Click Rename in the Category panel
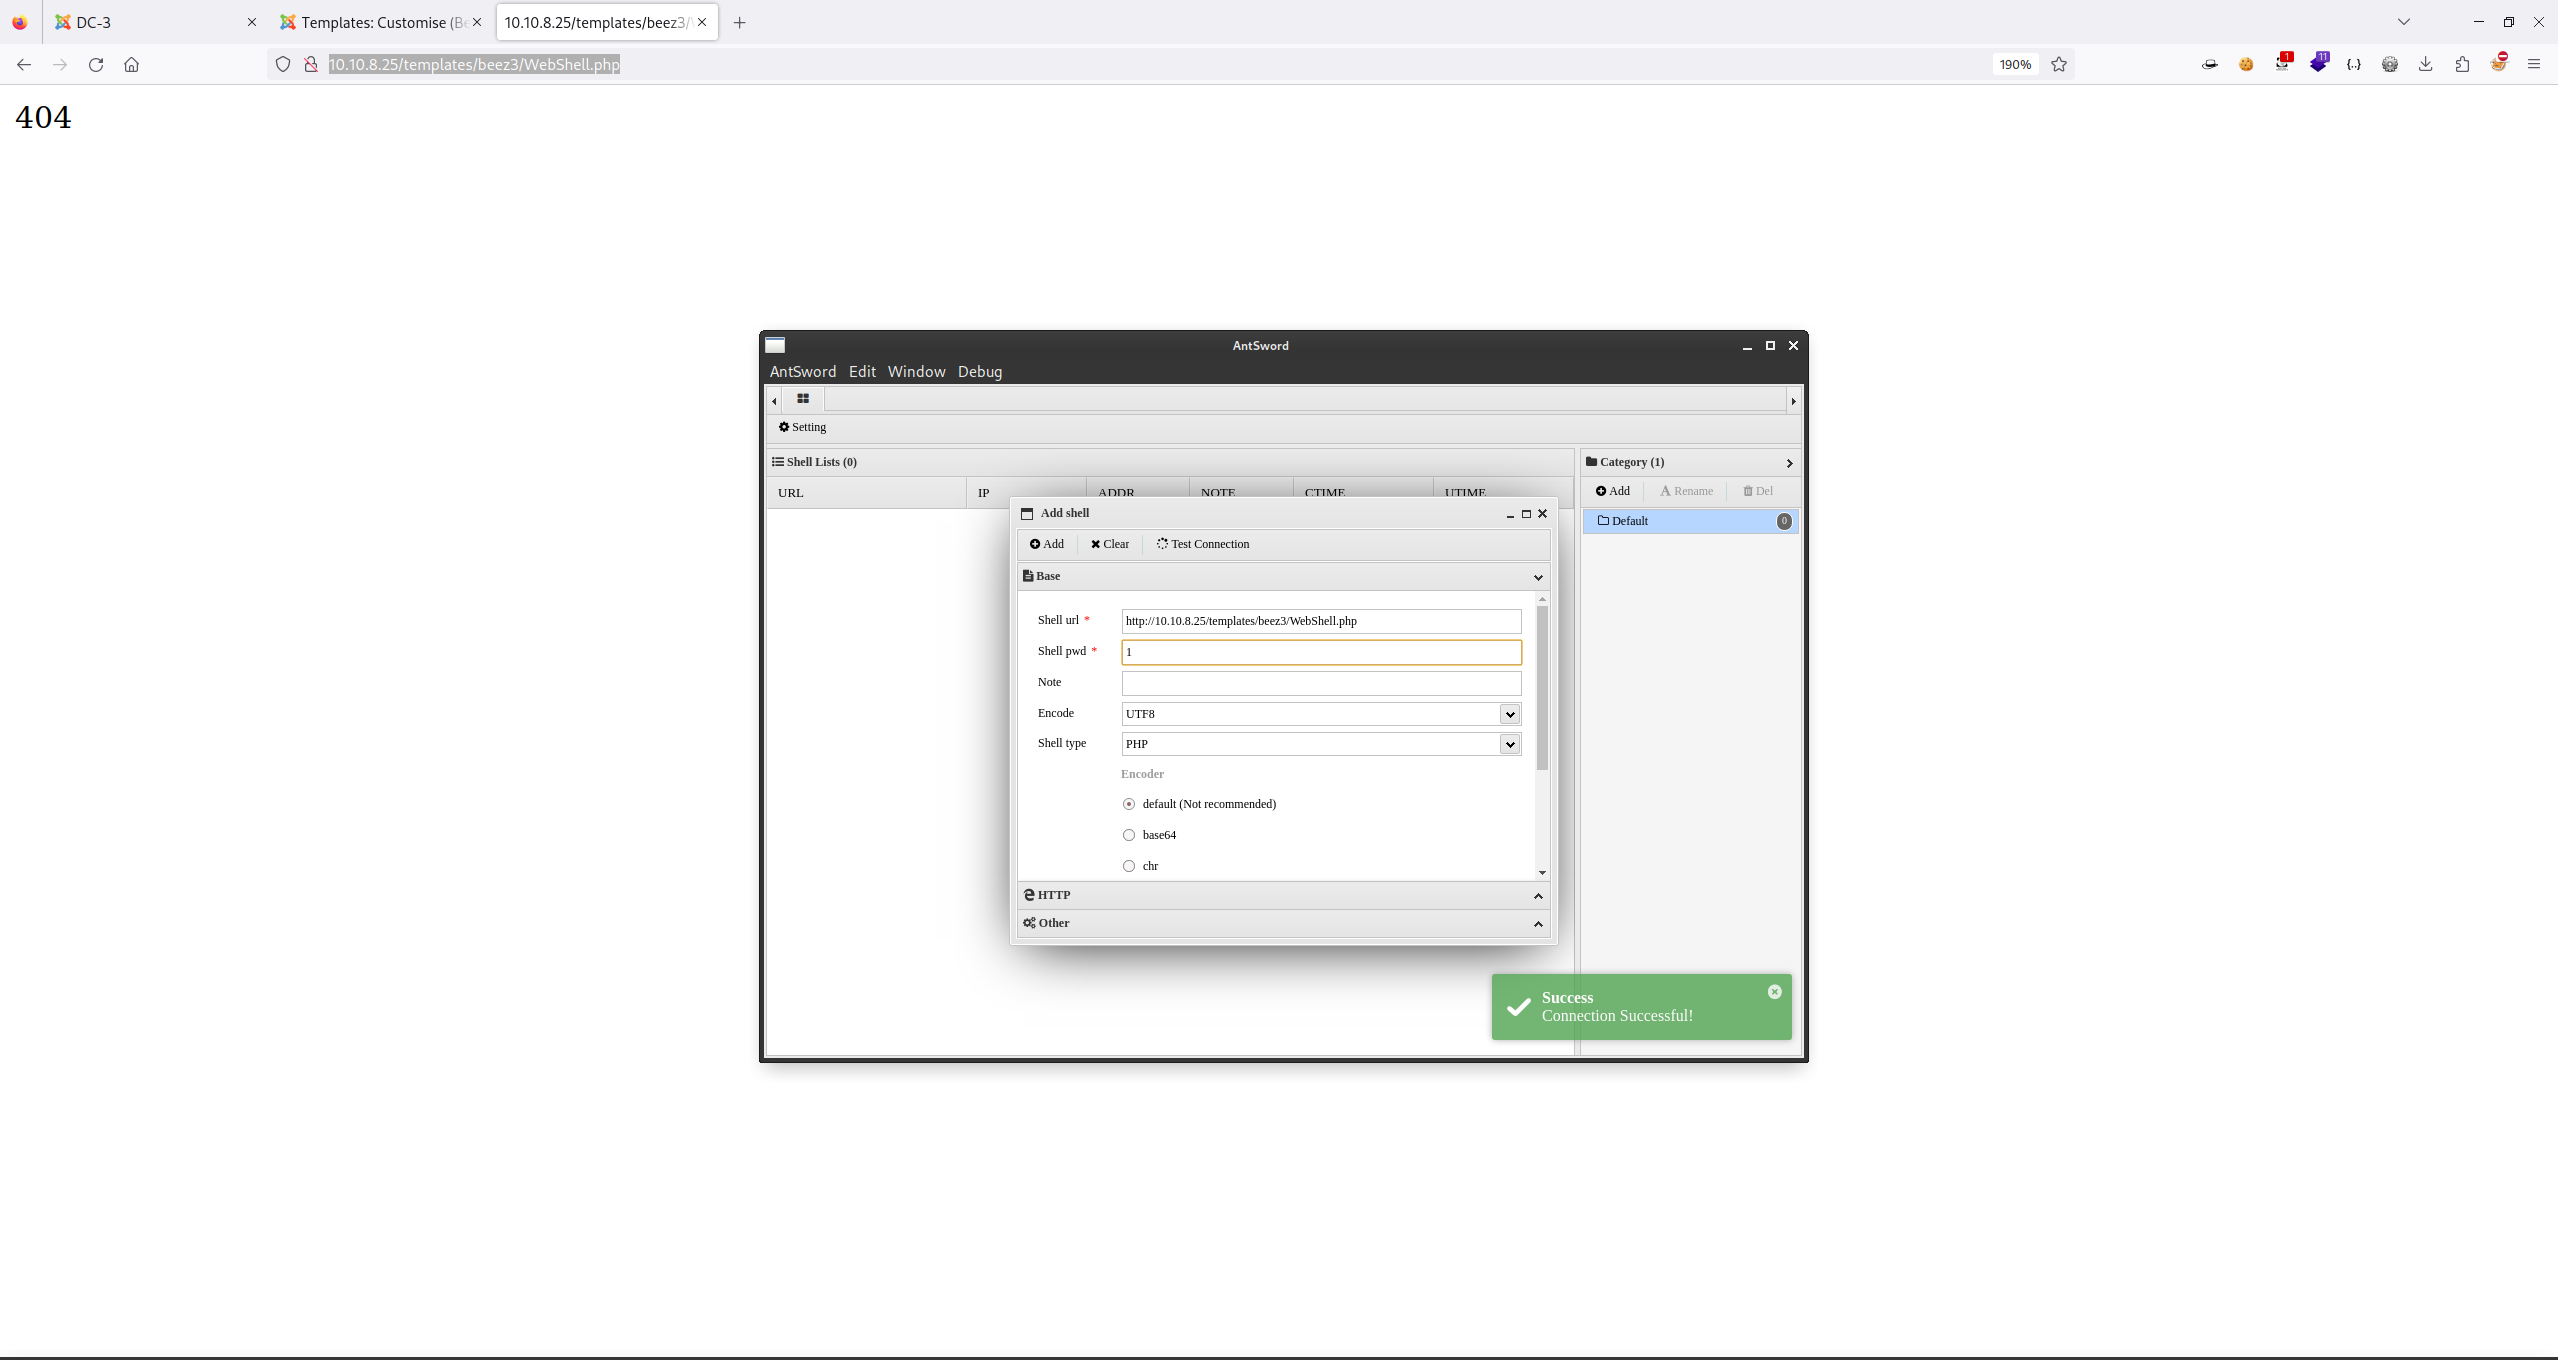This screenshot has height=1360, width=2558. pos(1687,491)
